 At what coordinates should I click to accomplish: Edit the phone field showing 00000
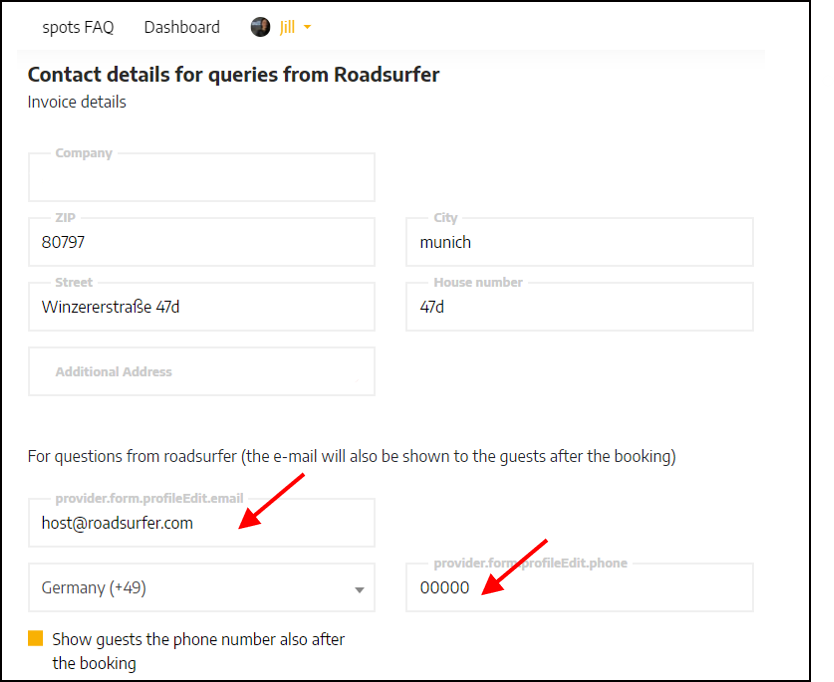pos(579,587)
